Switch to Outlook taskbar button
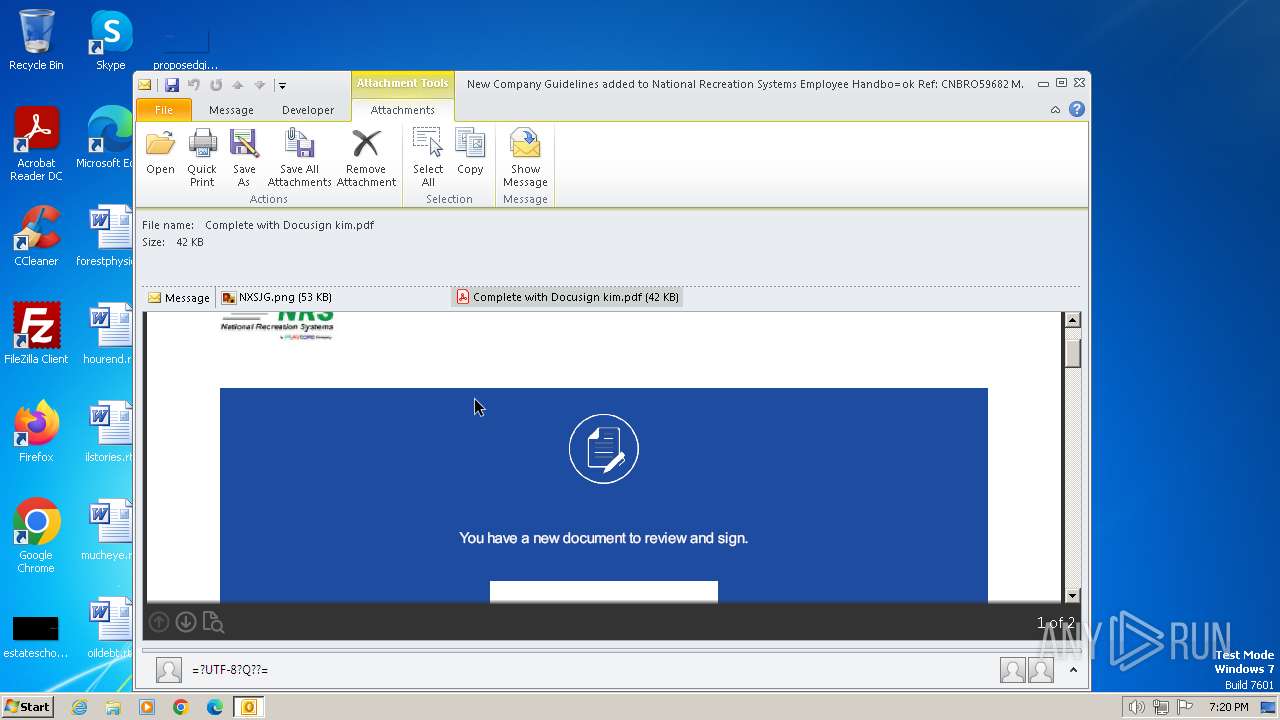 (249, 707)
